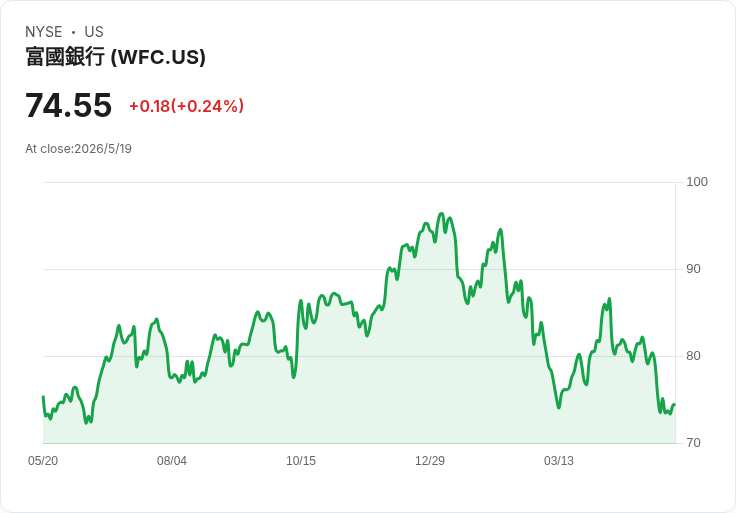Click the 10/15 date axis label
Screen dimensions: 736x513
[301, 461]
